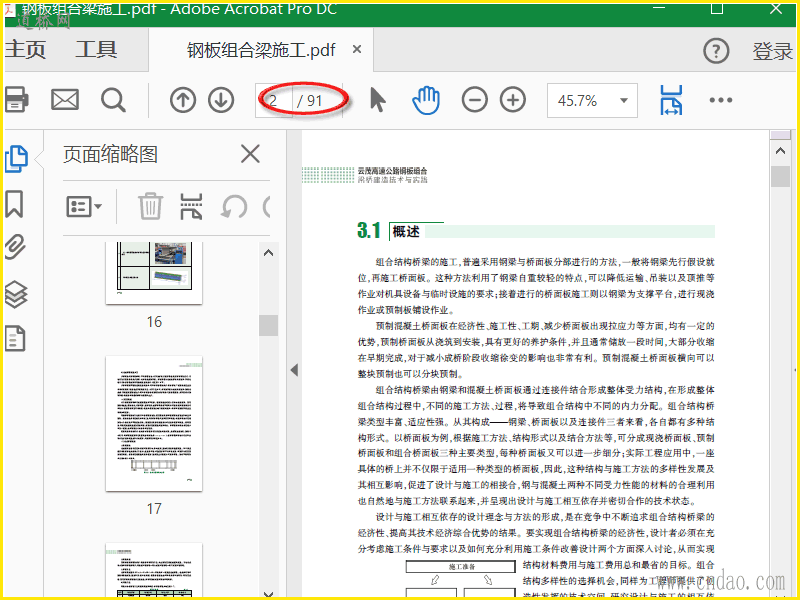The width and height of the screenshot is (800, 600).
Task: Click the / 91 total pages label
Action: pyautogui.click(x=310, y=101)
